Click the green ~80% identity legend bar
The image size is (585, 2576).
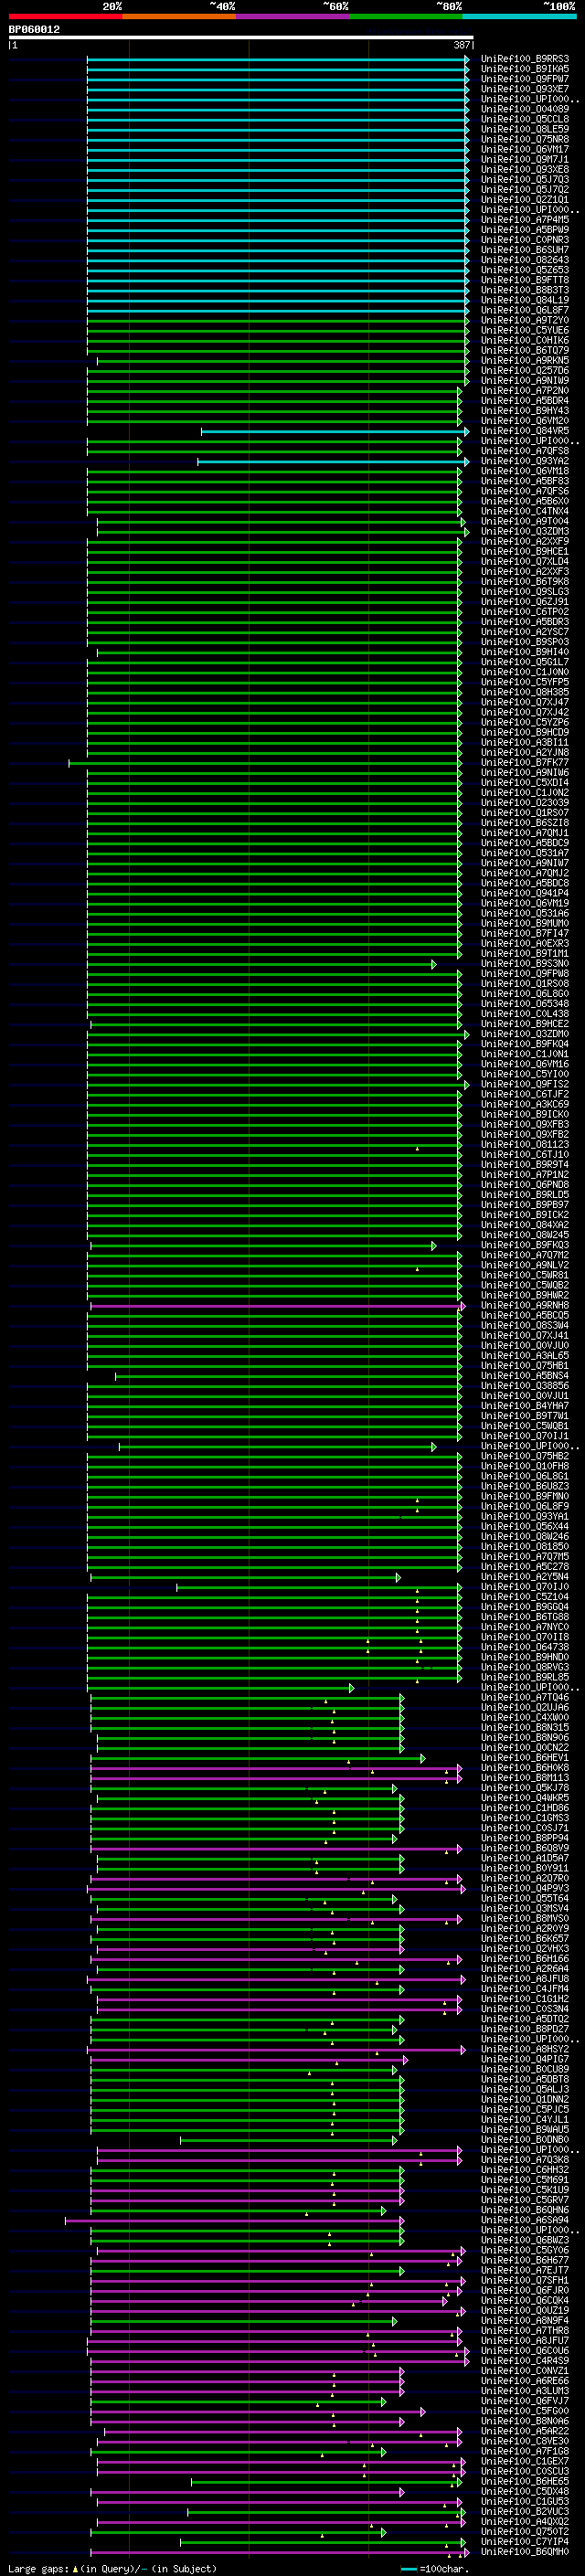[406, 16]
